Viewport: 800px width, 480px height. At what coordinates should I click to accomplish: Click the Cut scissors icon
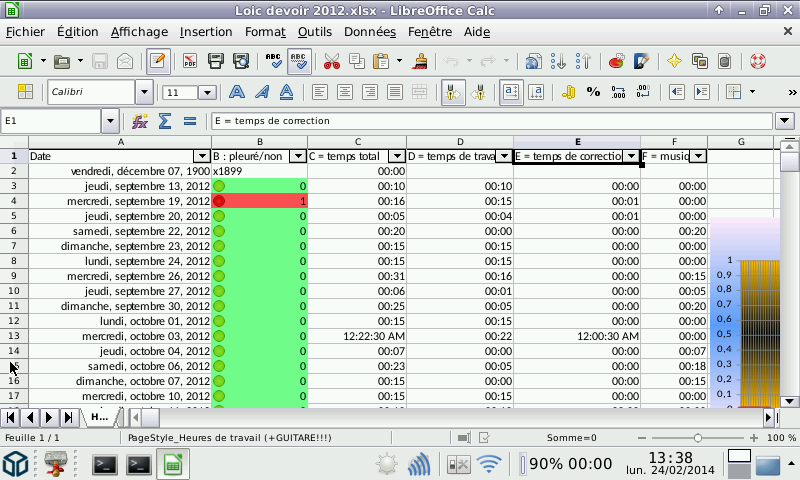point(332,62)
